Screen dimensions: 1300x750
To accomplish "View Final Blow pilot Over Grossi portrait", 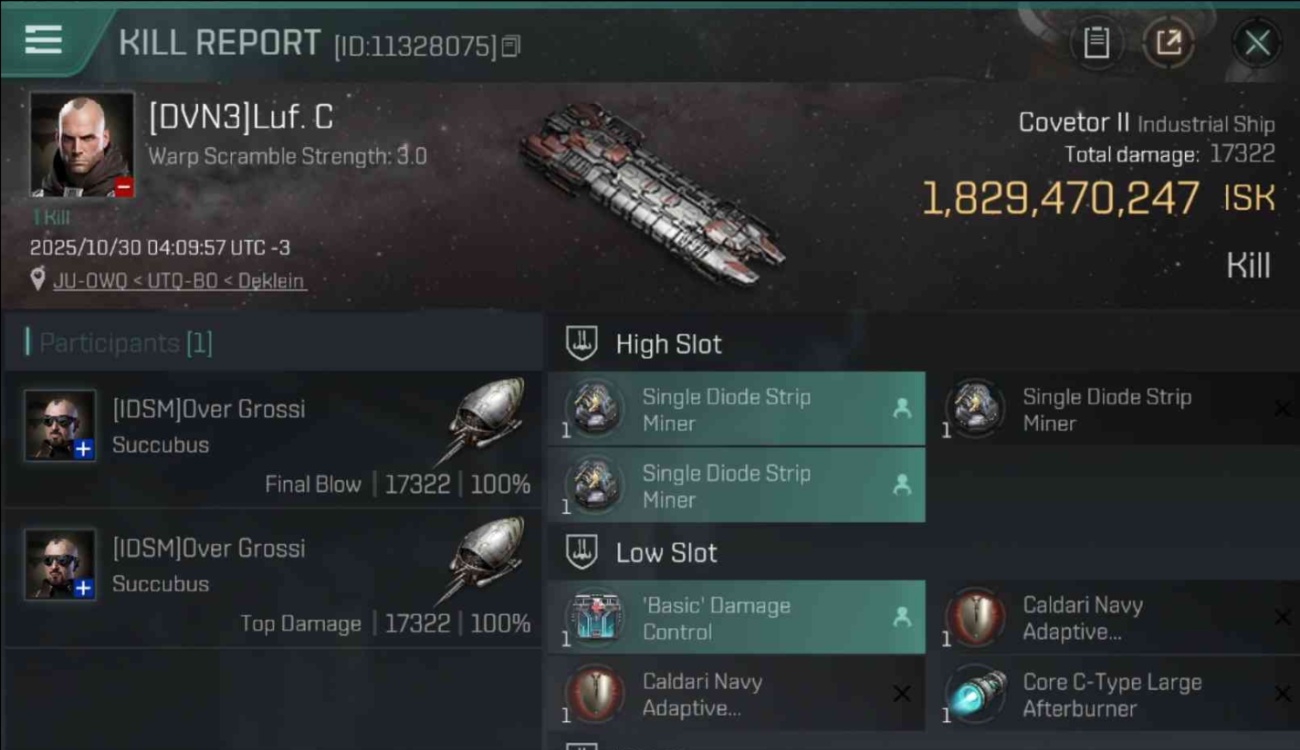I will tap(61, 426).
